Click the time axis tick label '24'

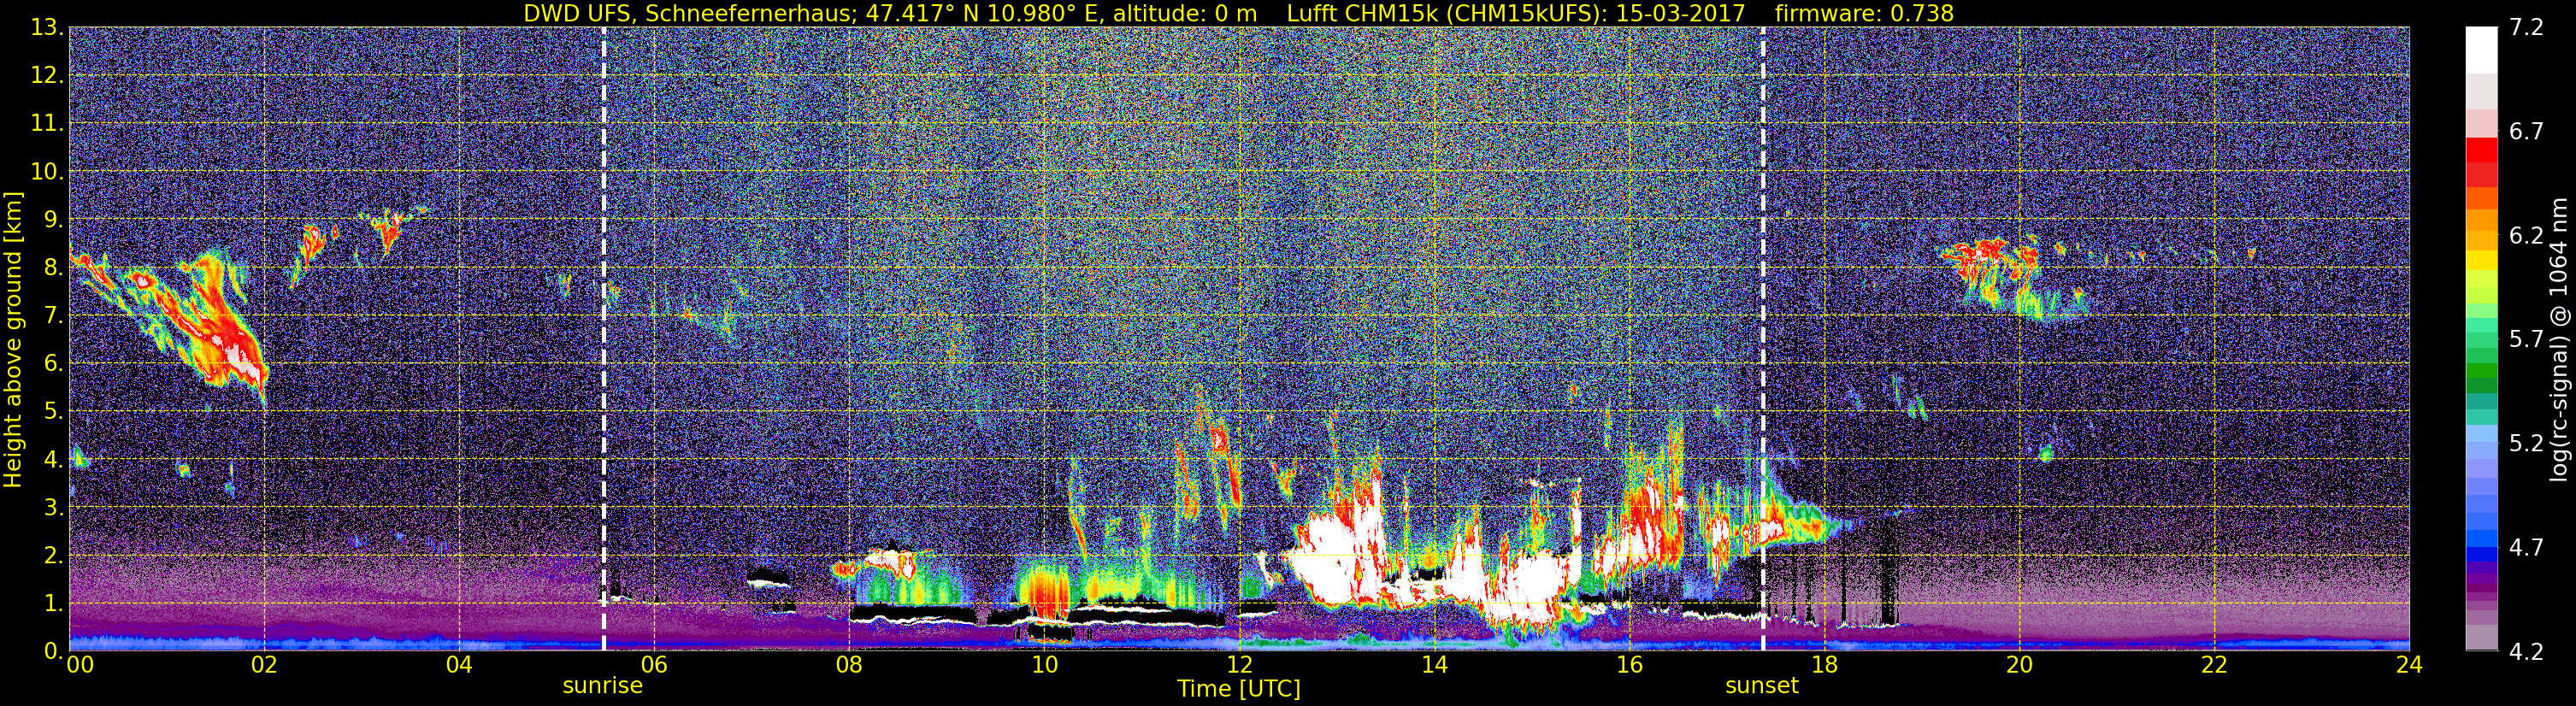[x=2409, y=666]
